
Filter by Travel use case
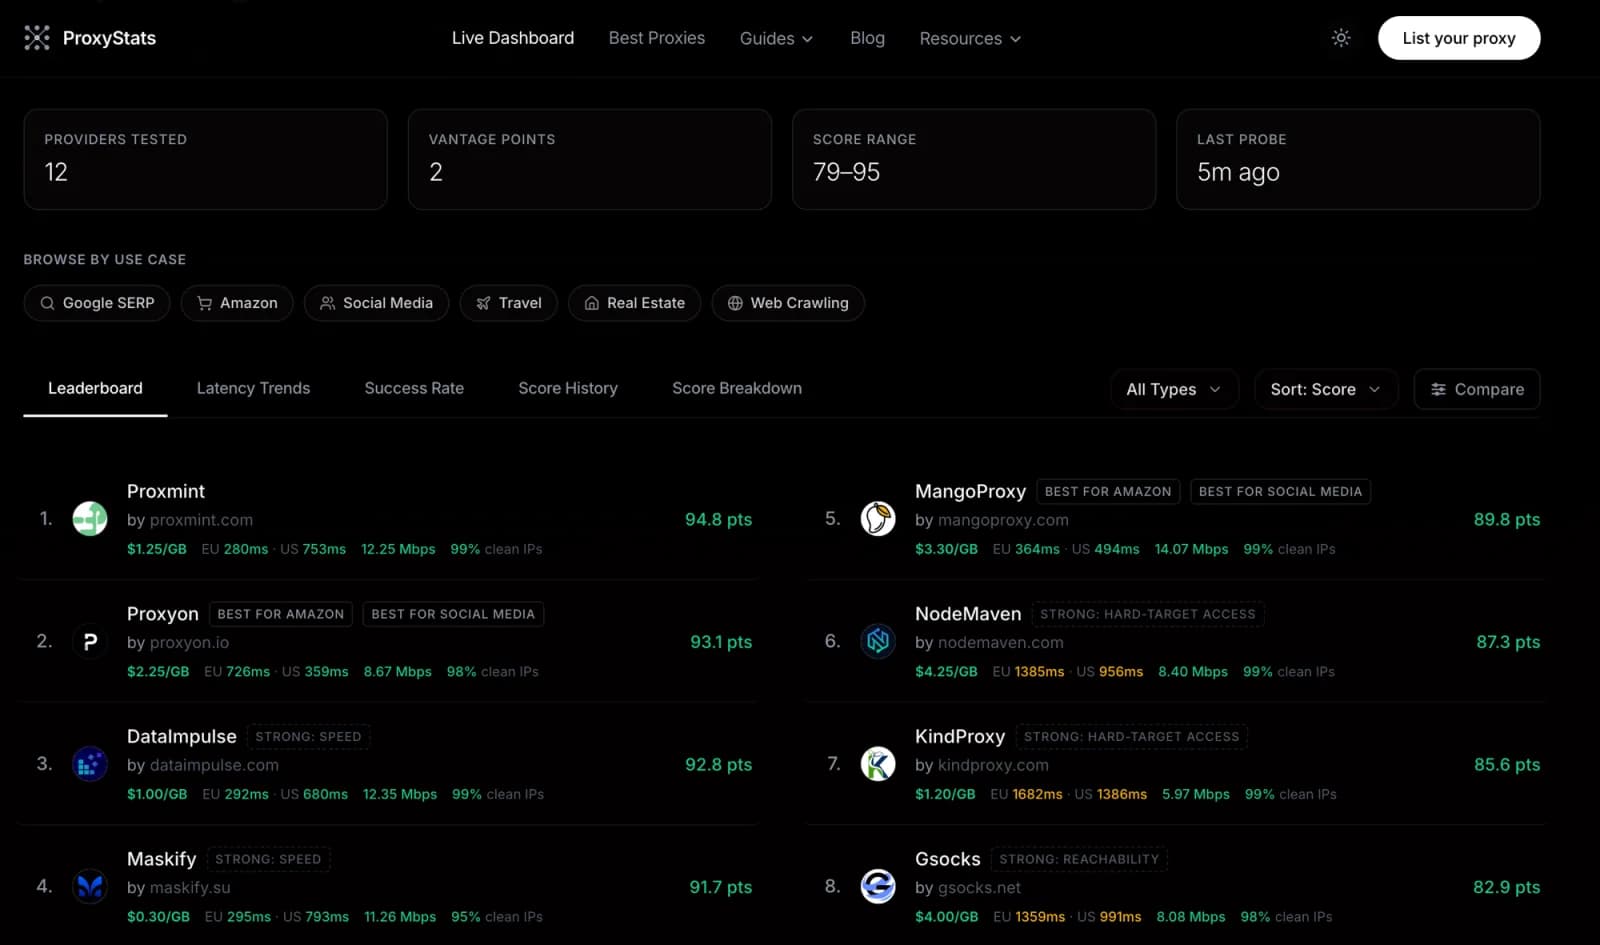[x=509, y=303]
